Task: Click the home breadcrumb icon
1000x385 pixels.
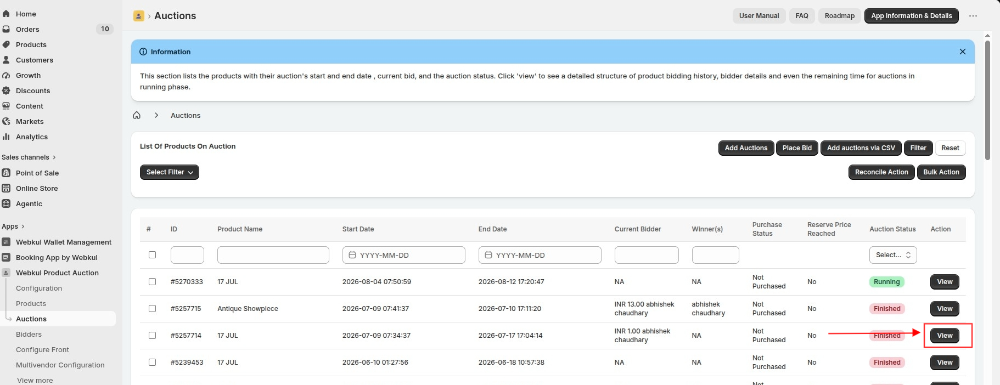Action: pyautogui.click(x=136, y=115)
